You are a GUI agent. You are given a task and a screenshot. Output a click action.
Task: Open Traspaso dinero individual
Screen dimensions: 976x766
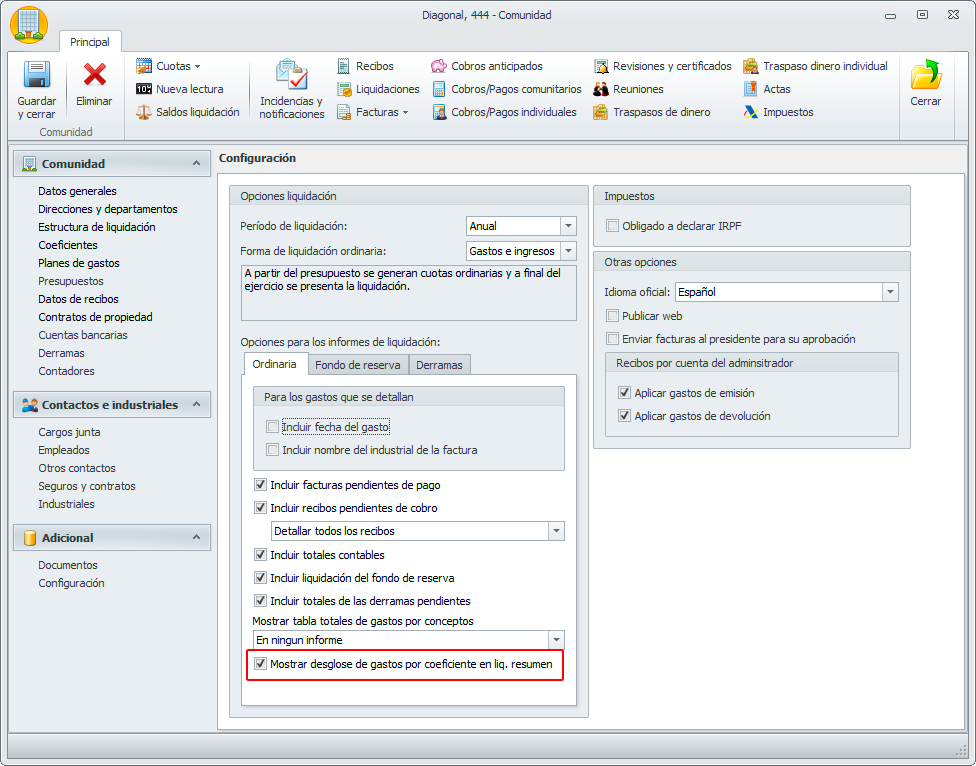click(x=815, y=66)
